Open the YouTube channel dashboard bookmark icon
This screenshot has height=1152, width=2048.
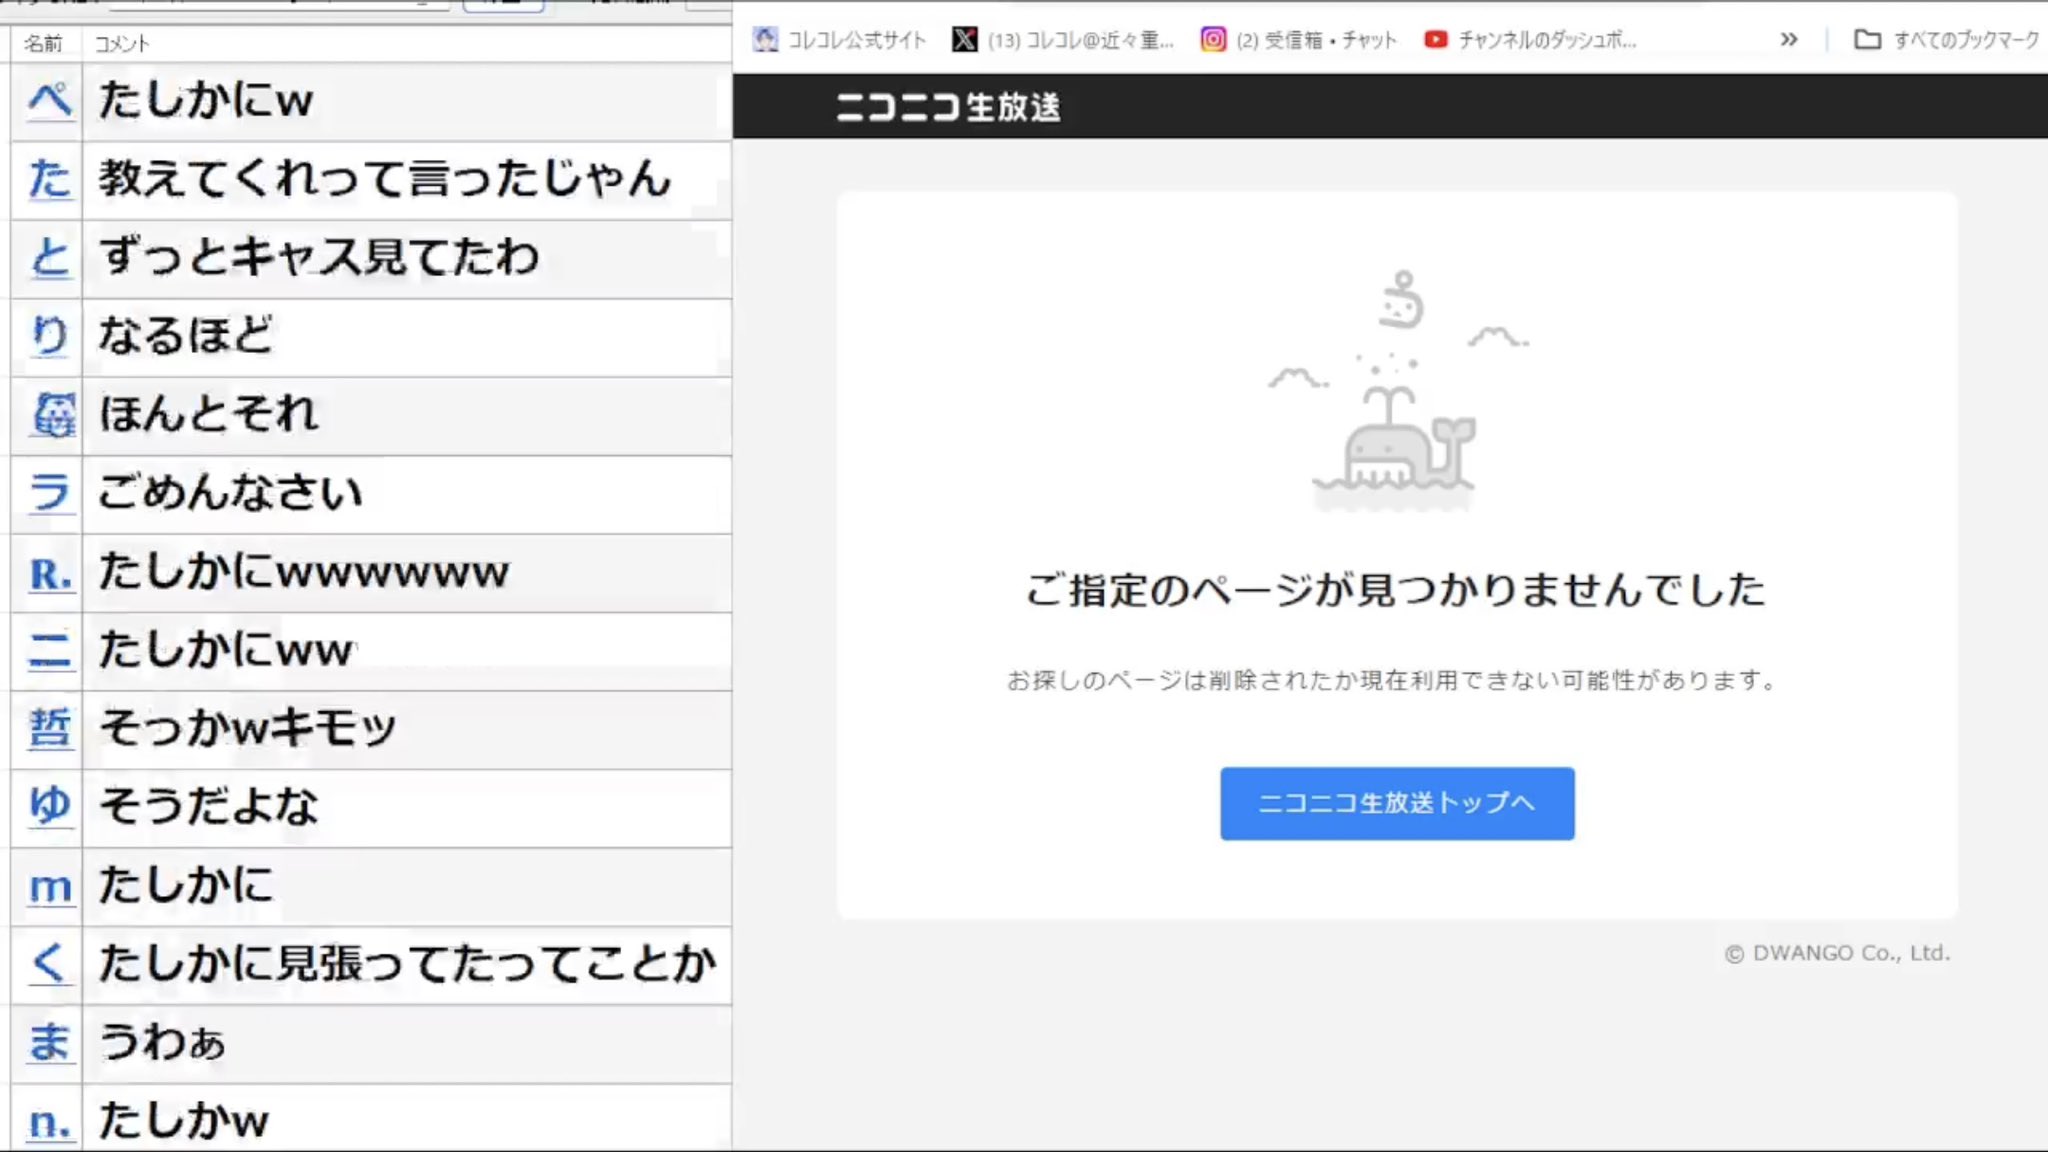click(x=1436, y=40)
